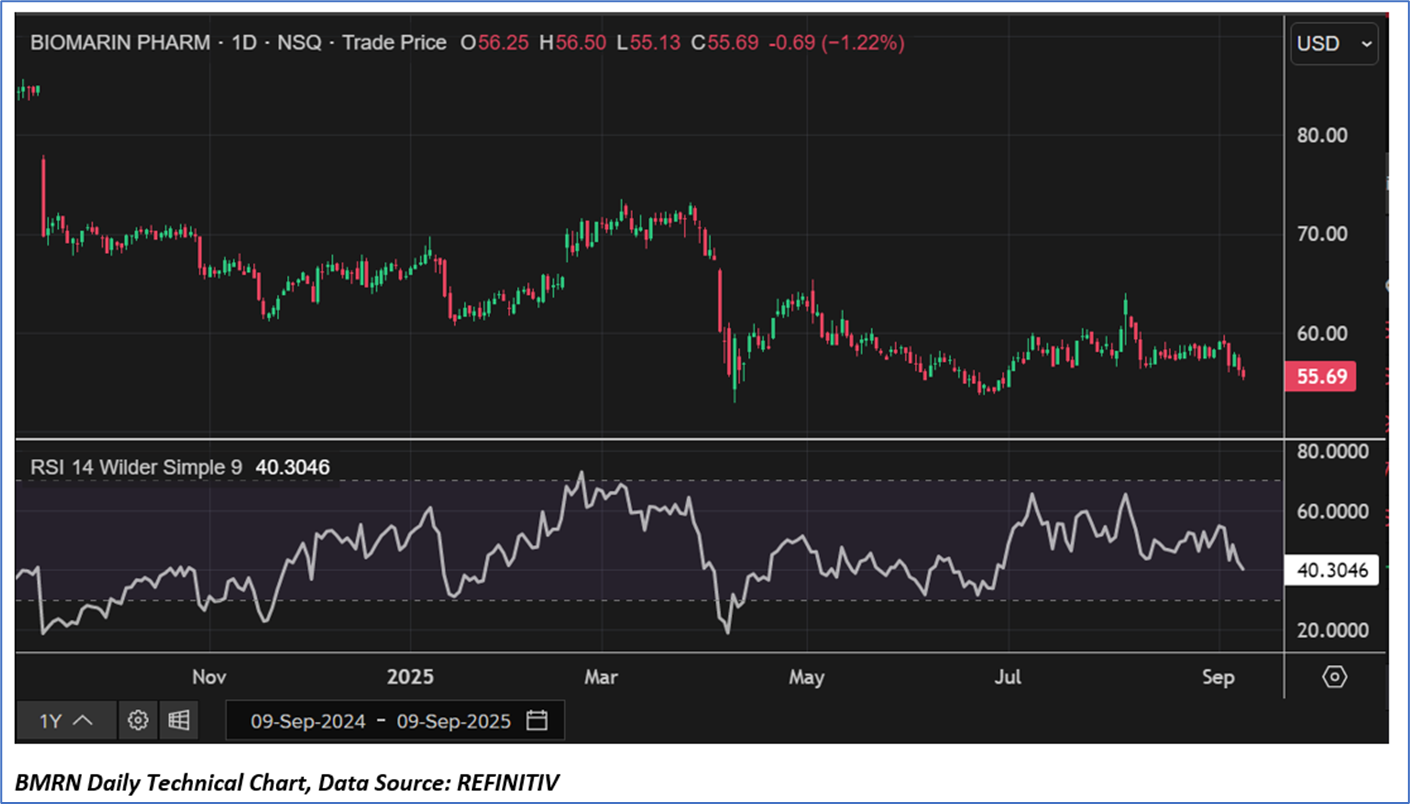Image resolution: width=1410 pixels, height=804 pixels.
Task: Click the RSI value 40.3046 beside indicator name
Action: coord(292,467)
